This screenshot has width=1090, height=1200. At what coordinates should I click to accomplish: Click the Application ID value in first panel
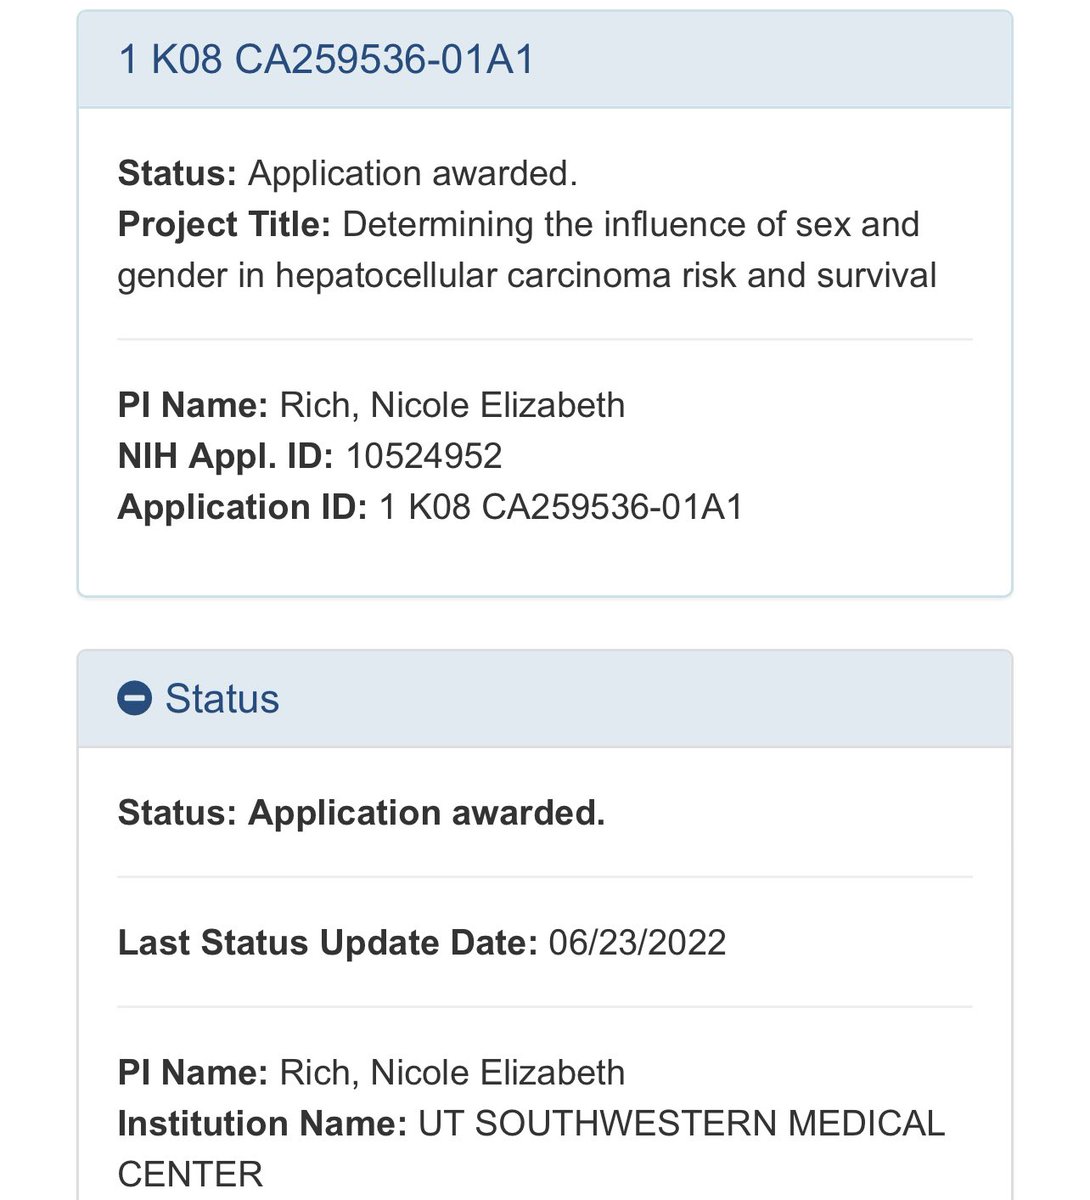pos(561,507)
